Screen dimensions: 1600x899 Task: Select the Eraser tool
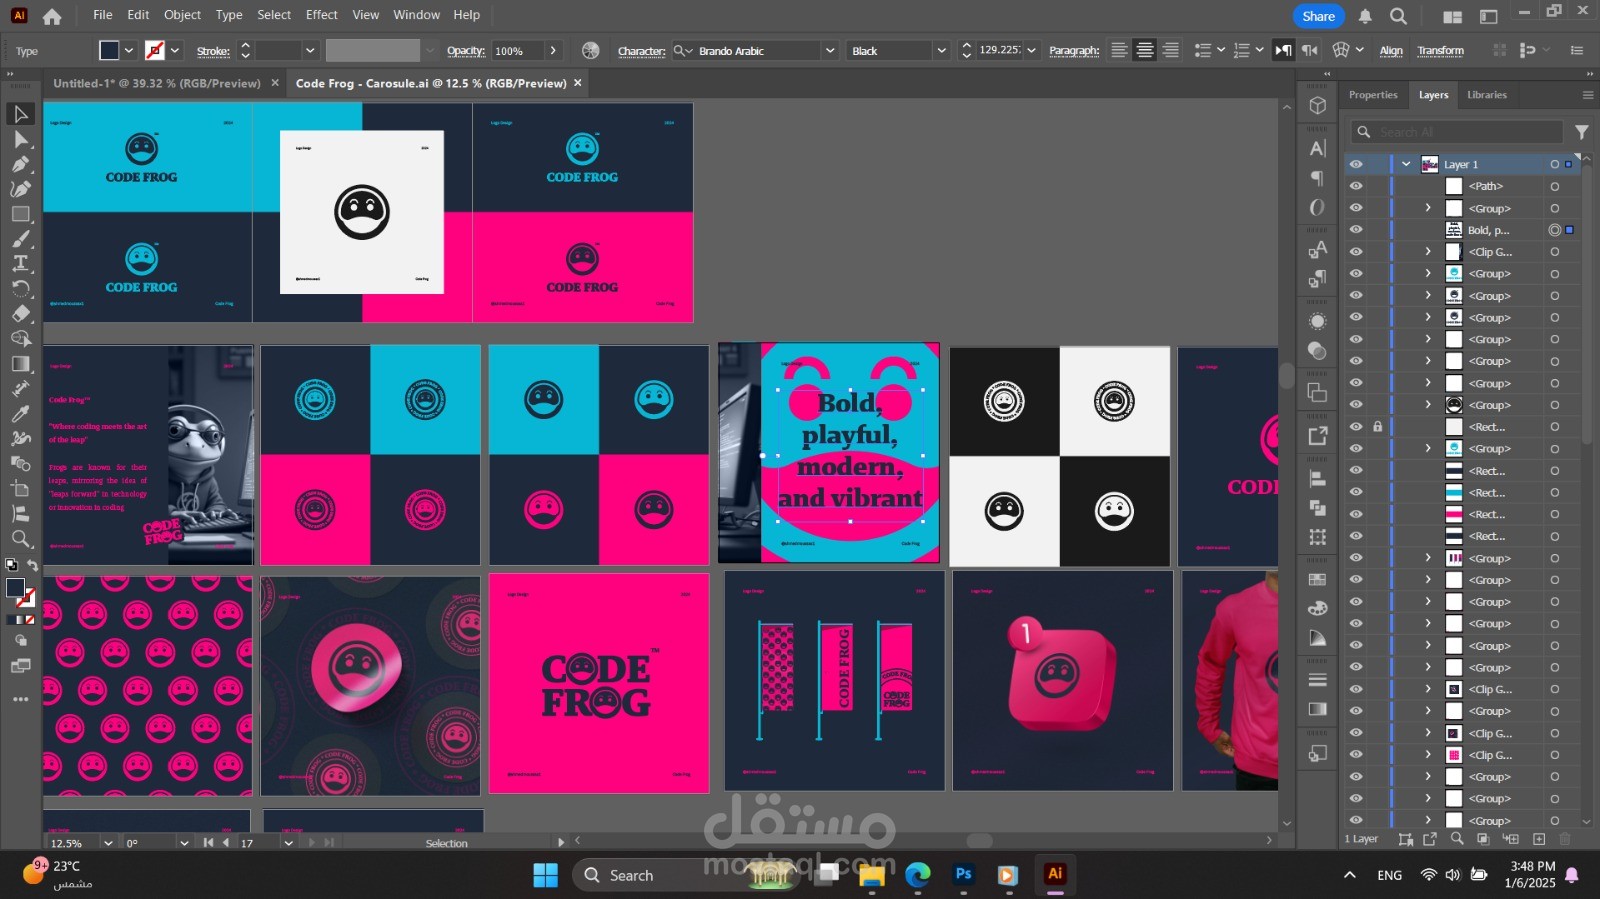[20, 314]
